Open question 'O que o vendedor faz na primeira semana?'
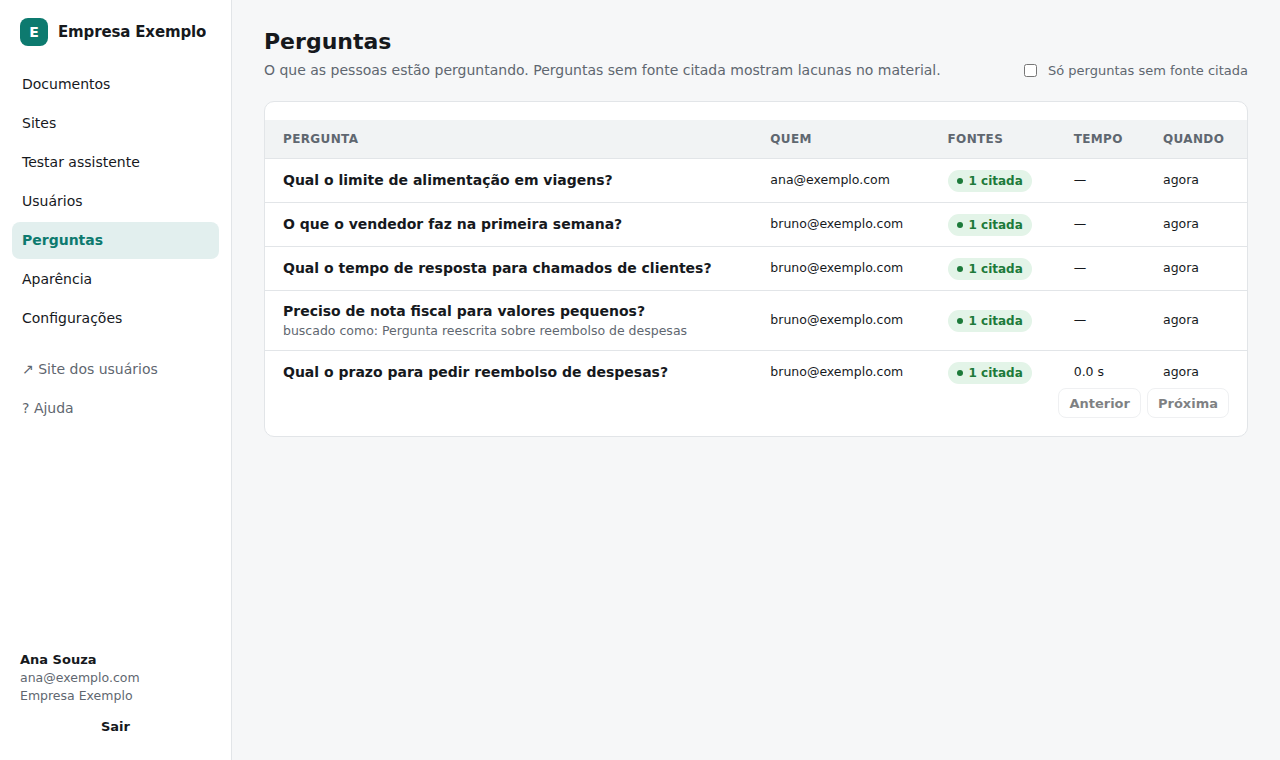 pyautogui.click(x=452, y=224)
